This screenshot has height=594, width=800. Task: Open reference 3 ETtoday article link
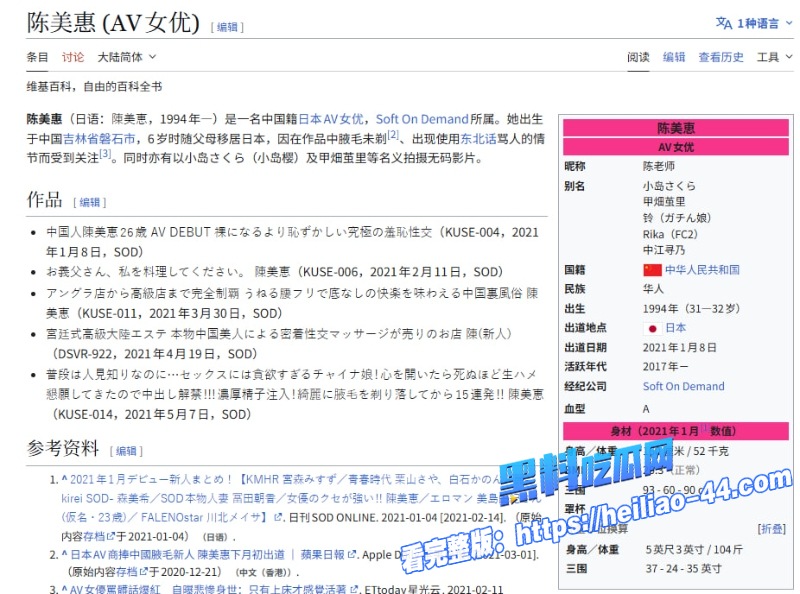(208, 589)
